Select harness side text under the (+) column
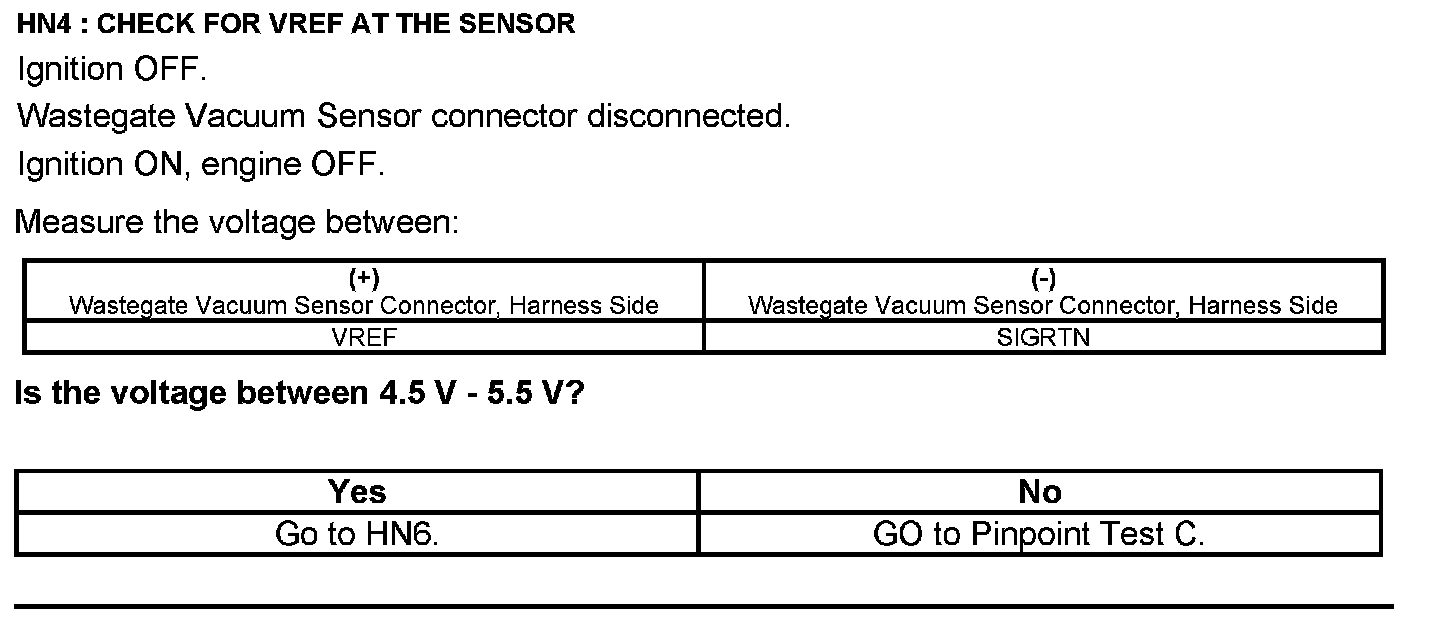This screenshot has height=626, width=1440. pos(363,305)
